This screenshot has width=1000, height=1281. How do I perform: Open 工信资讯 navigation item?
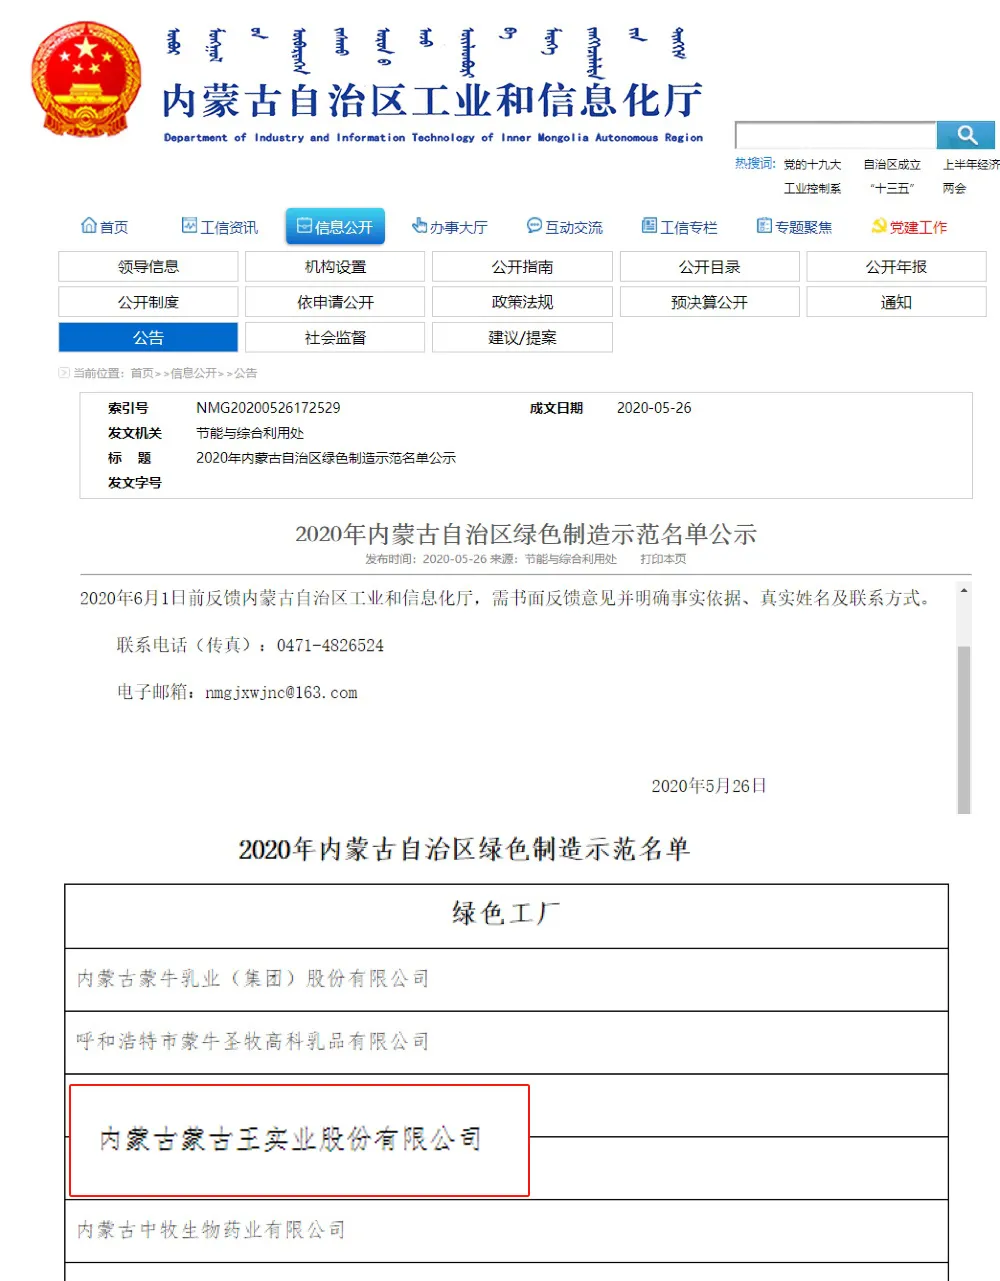(220, 227)
